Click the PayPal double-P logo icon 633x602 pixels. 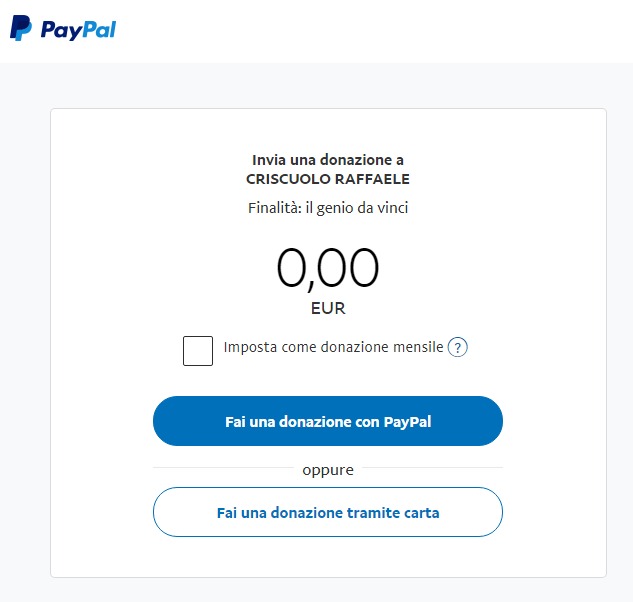pos(21,28)
